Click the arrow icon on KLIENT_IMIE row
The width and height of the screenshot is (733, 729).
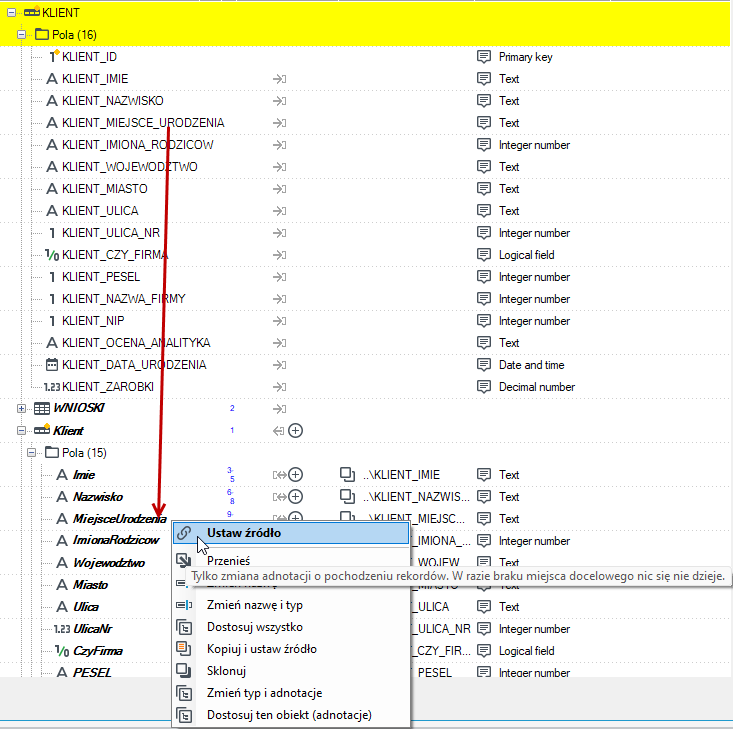click(280, 79)
